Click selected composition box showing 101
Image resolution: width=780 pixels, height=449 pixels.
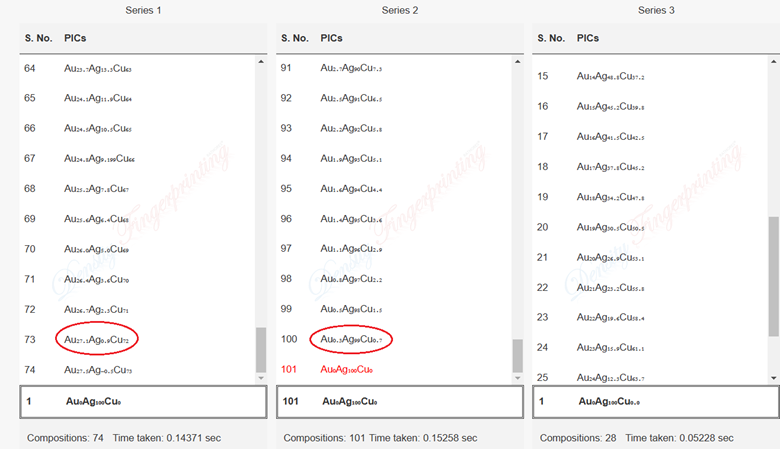tap(399, 401)
